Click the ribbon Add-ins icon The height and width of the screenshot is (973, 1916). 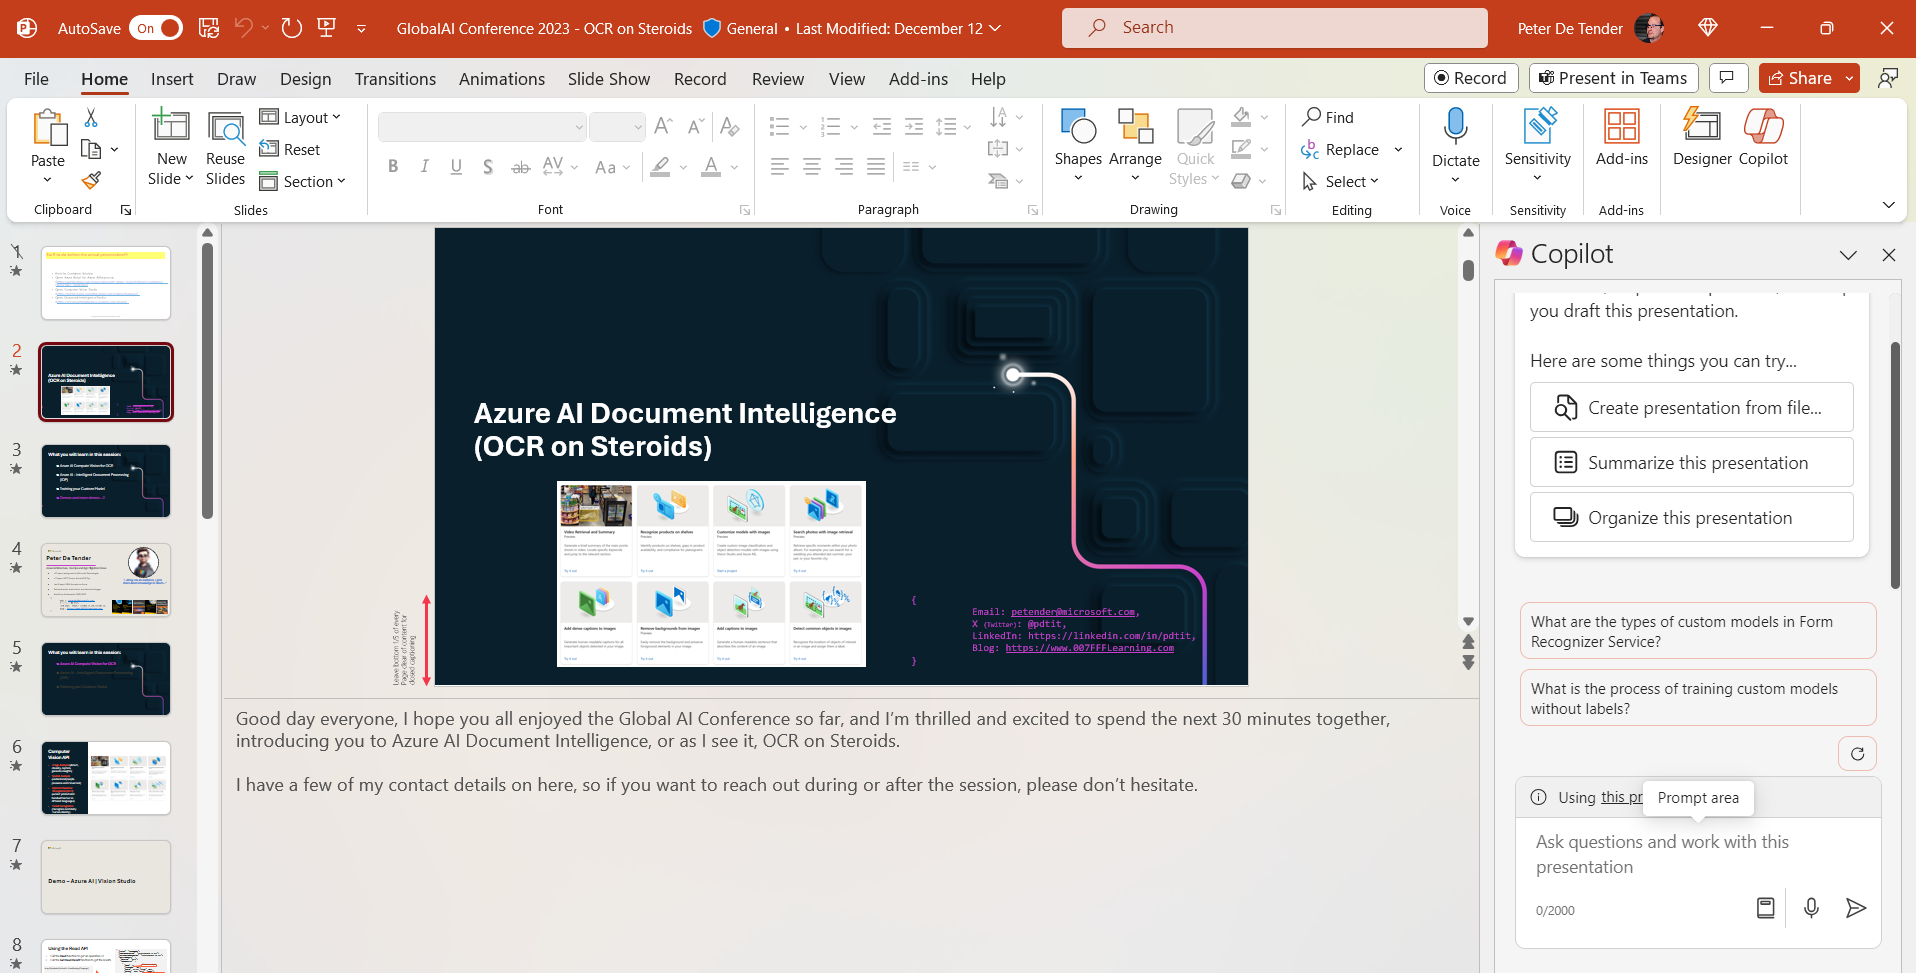coord(1622,137)
